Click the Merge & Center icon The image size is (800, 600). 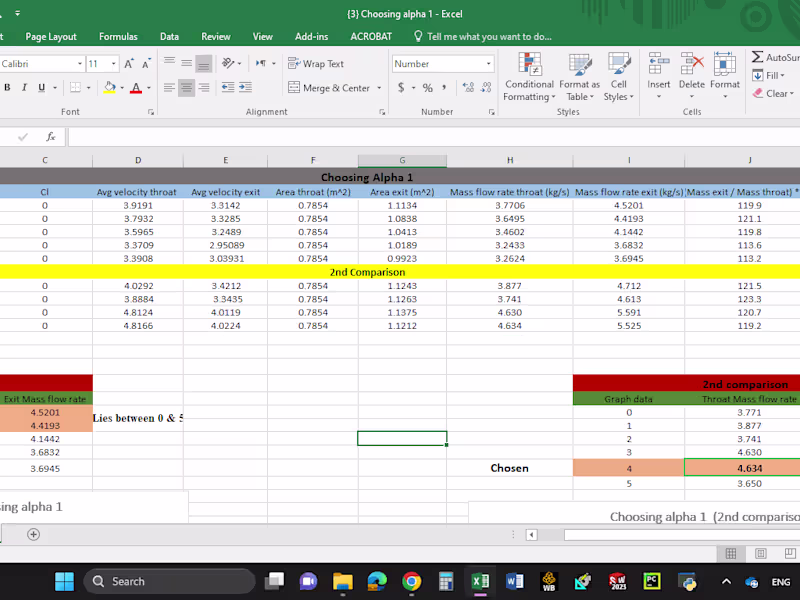click(330, 87)
